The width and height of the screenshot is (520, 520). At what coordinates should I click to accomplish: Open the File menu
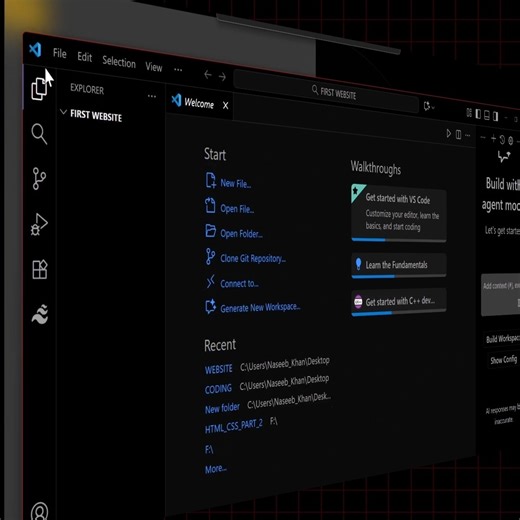[60, 53]
